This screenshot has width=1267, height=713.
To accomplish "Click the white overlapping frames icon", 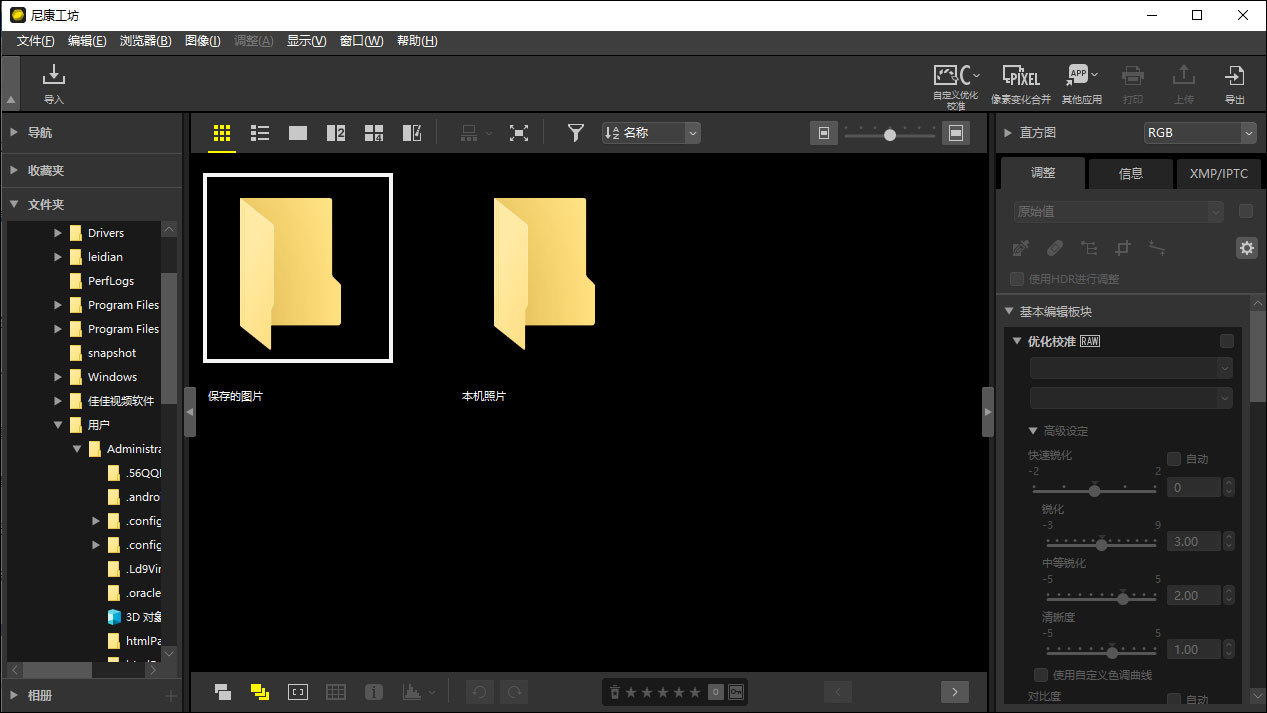I will (223, 691).
